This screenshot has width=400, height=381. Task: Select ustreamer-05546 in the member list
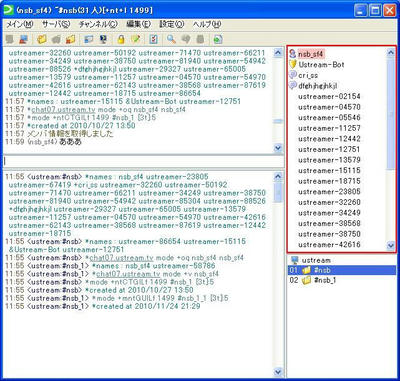pos(329,118)
